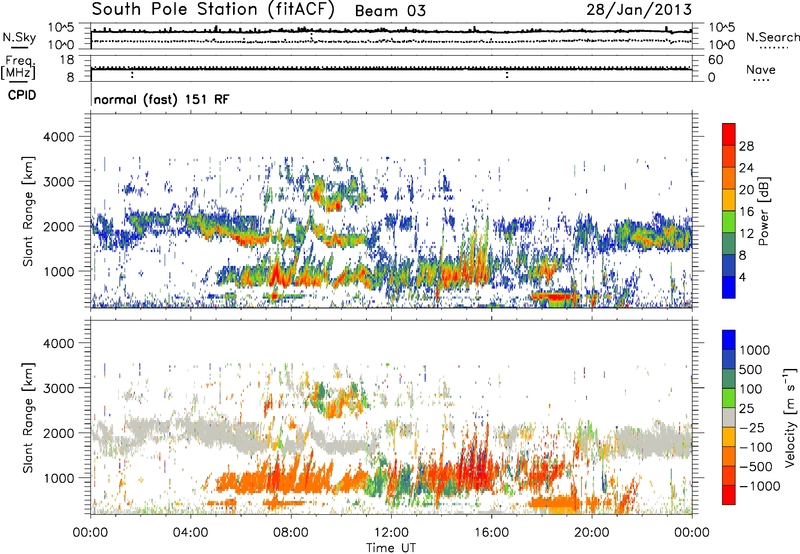Click the dotted line sample under Nave

pyautogui.click(x=762, y=80)
